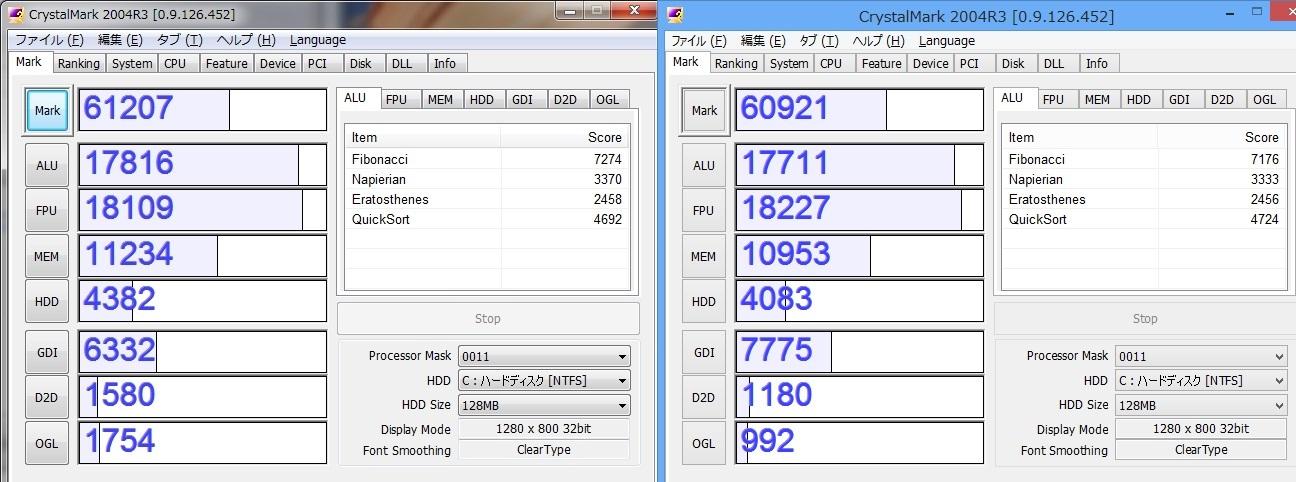1296x482 pixels.
Task: Open the ファイル (F) menu in the right window
Action: pyautogui.click(x=700, y=41)
